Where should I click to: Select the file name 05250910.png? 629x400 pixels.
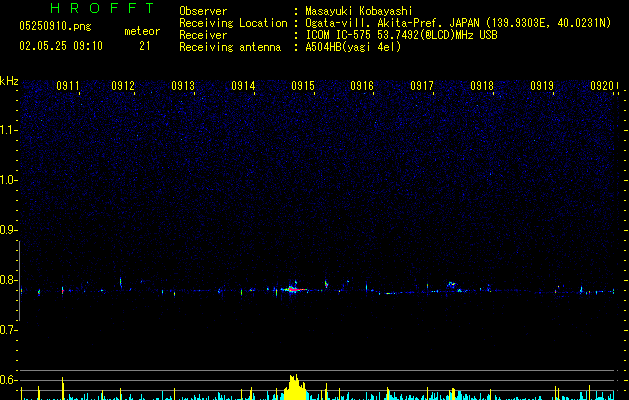tap(55, 26)
